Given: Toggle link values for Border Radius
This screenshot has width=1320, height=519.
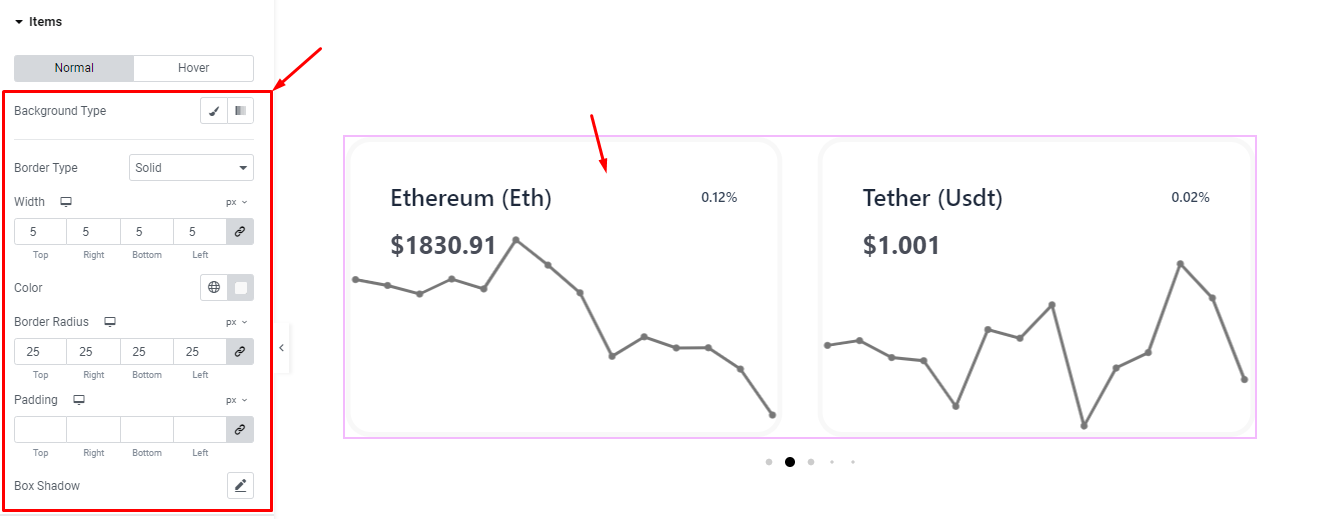Looking at the screenshot, I should pos(240,352).
